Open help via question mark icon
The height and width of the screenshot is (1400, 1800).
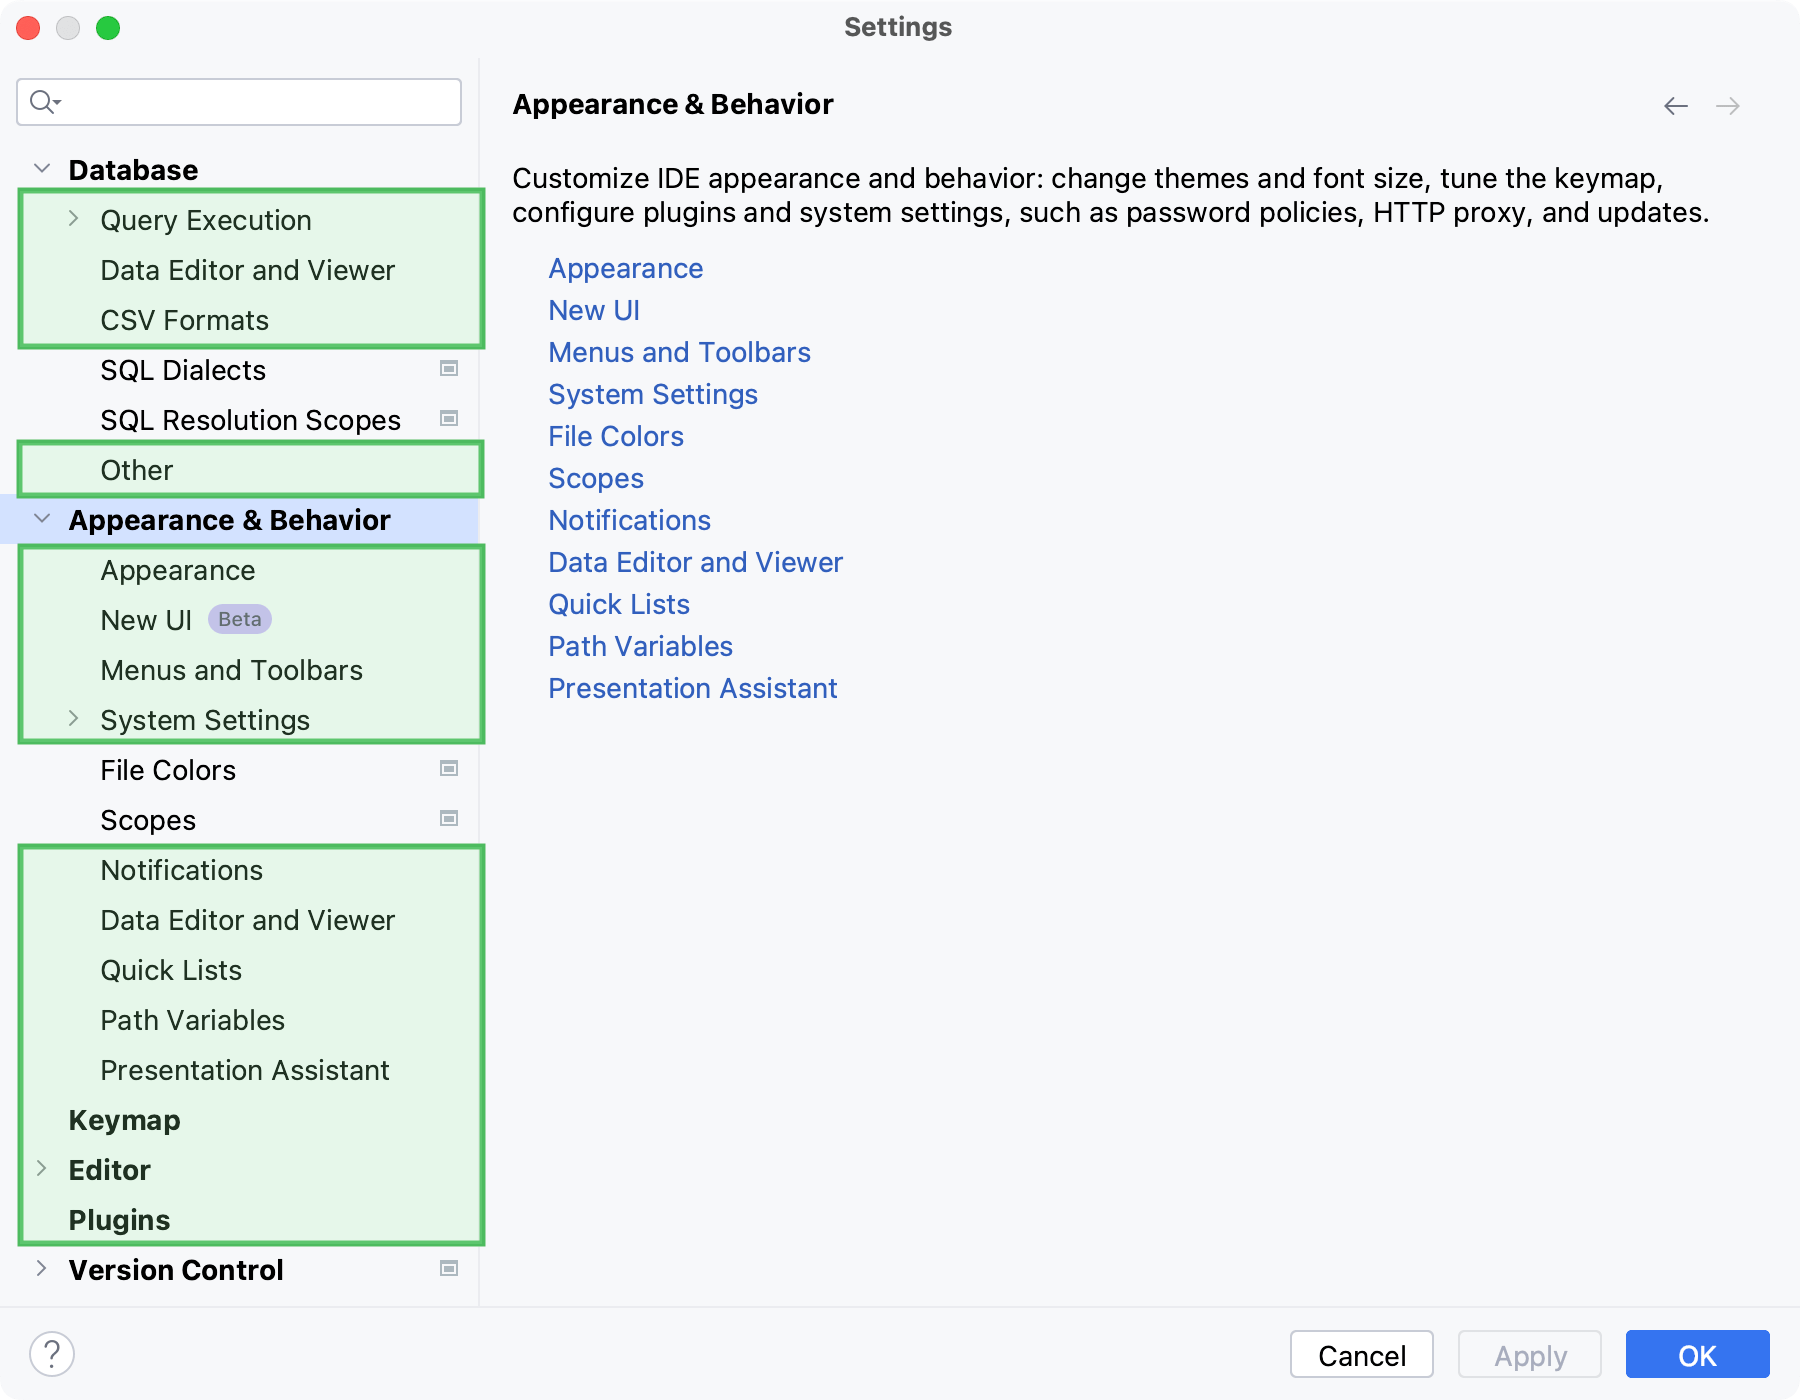pos(52,1355)
